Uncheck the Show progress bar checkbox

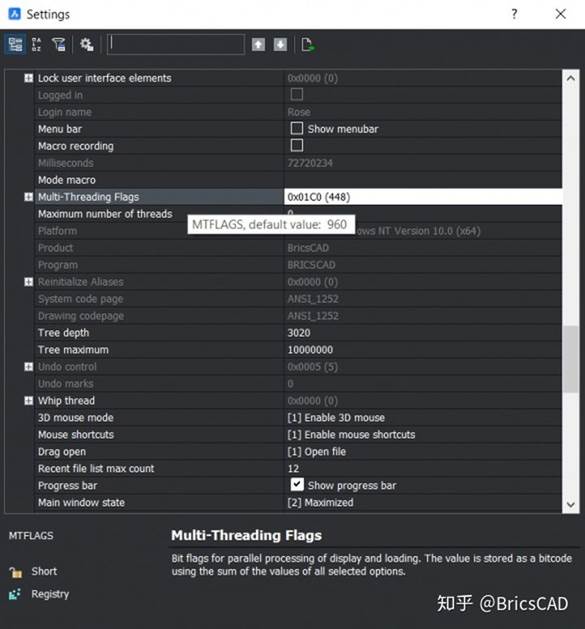click(297, 485)
